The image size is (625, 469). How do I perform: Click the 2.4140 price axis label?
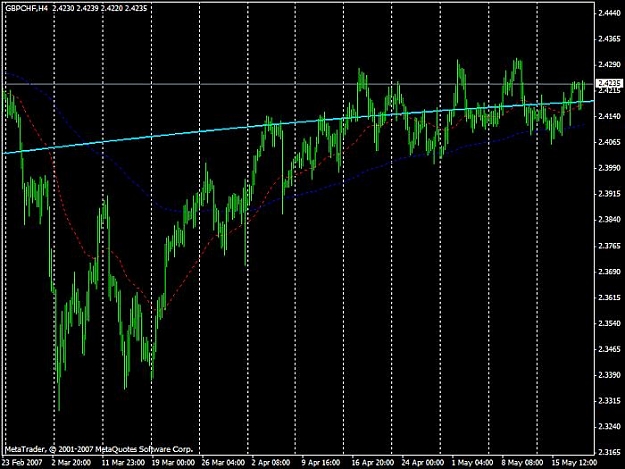coord(609,116)
